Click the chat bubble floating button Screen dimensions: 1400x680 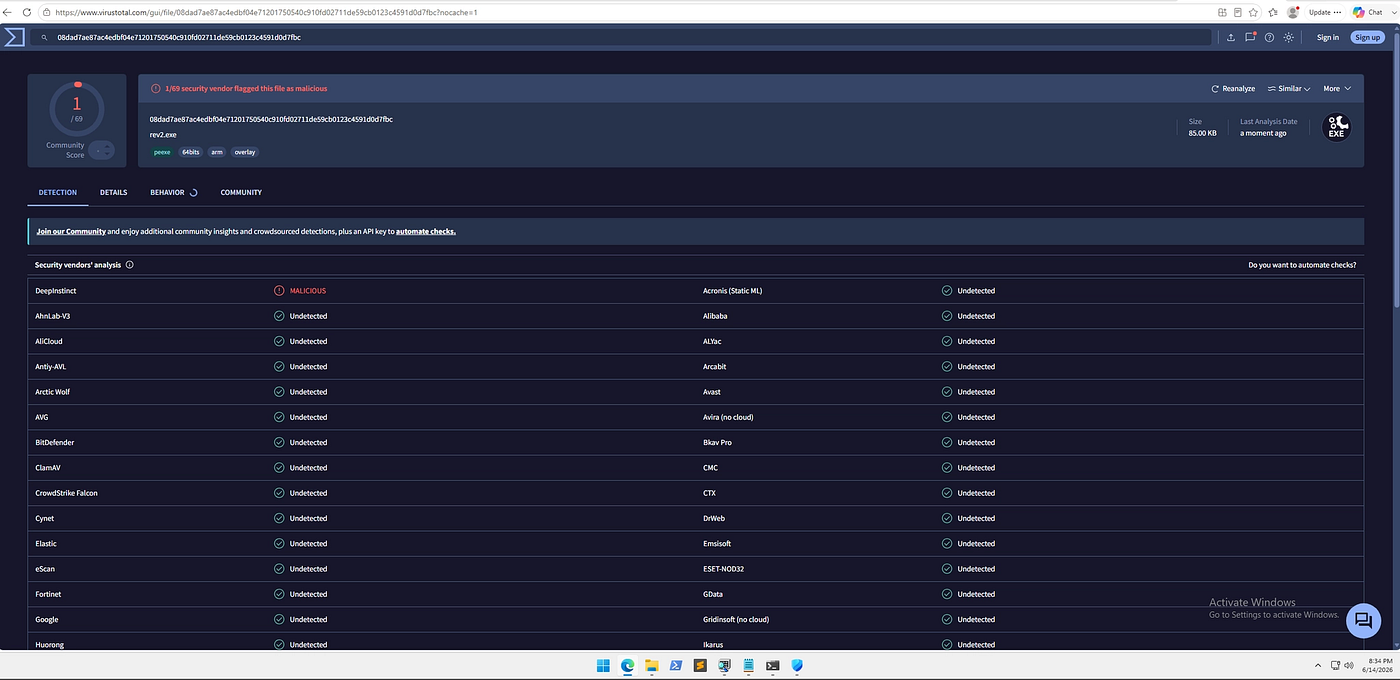pos(1362,620)
